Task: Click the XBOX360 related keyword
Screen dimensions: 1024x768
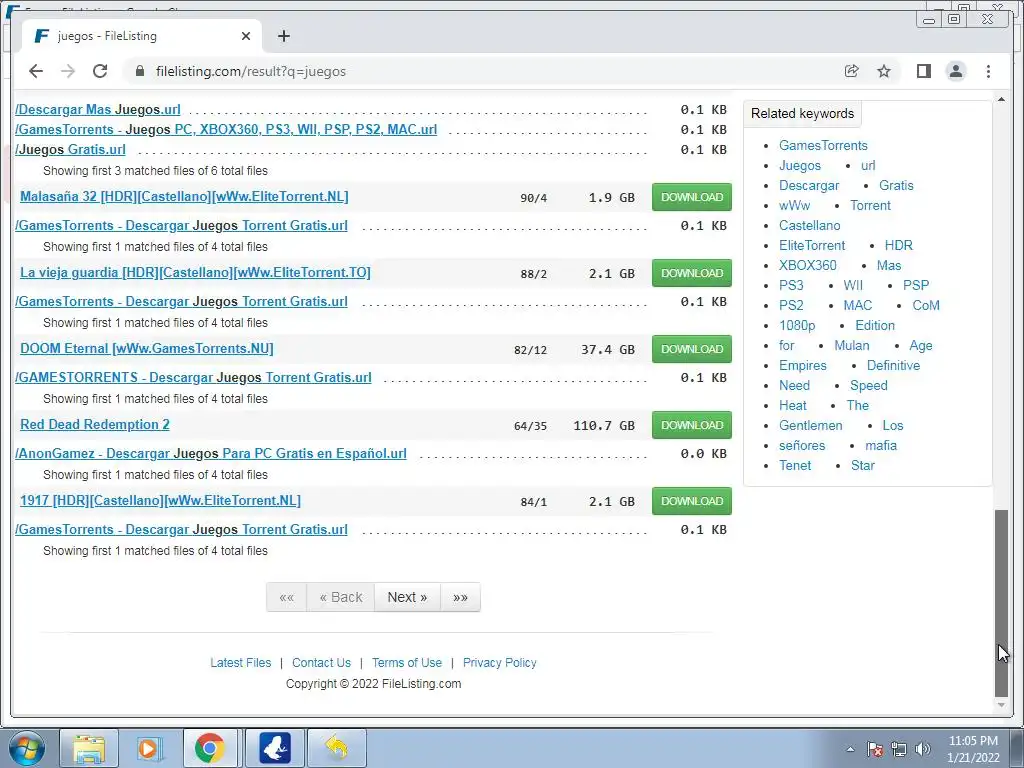Action: 807,266
